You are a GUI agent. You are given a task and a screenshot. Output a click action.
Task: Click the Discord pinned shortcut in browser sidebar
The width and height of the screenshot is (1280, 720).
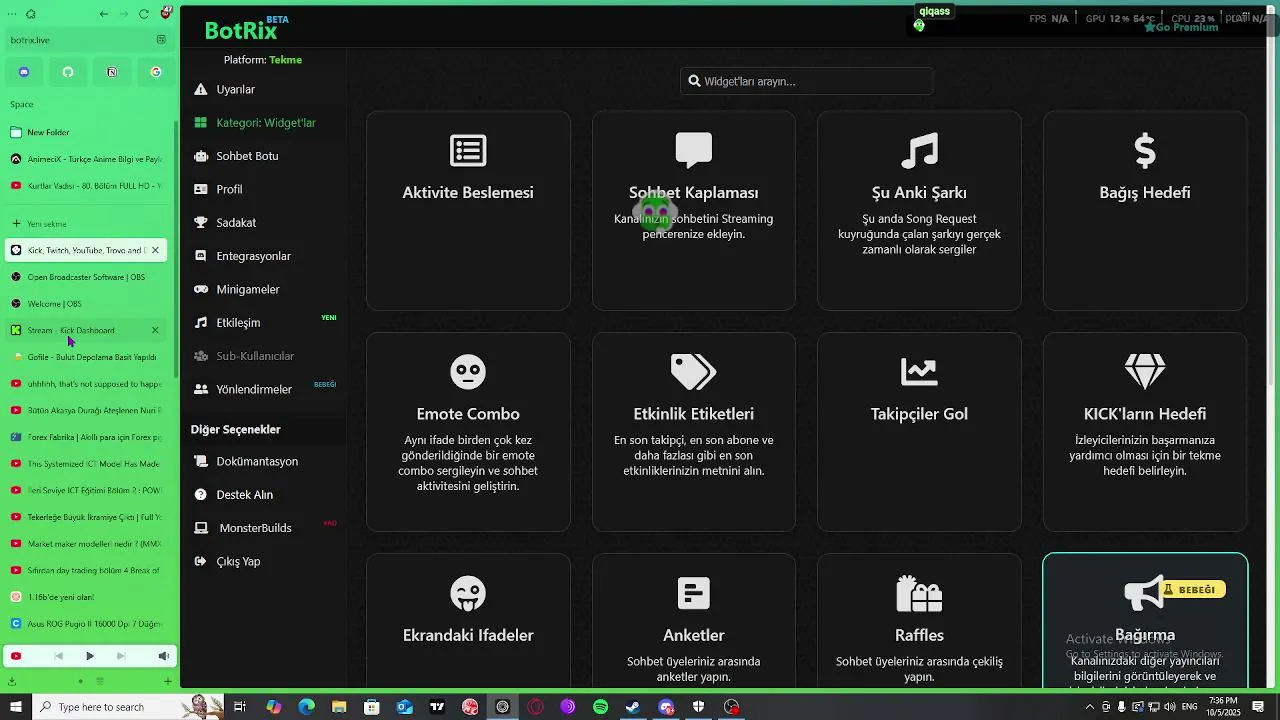click(x=24, y=72)
